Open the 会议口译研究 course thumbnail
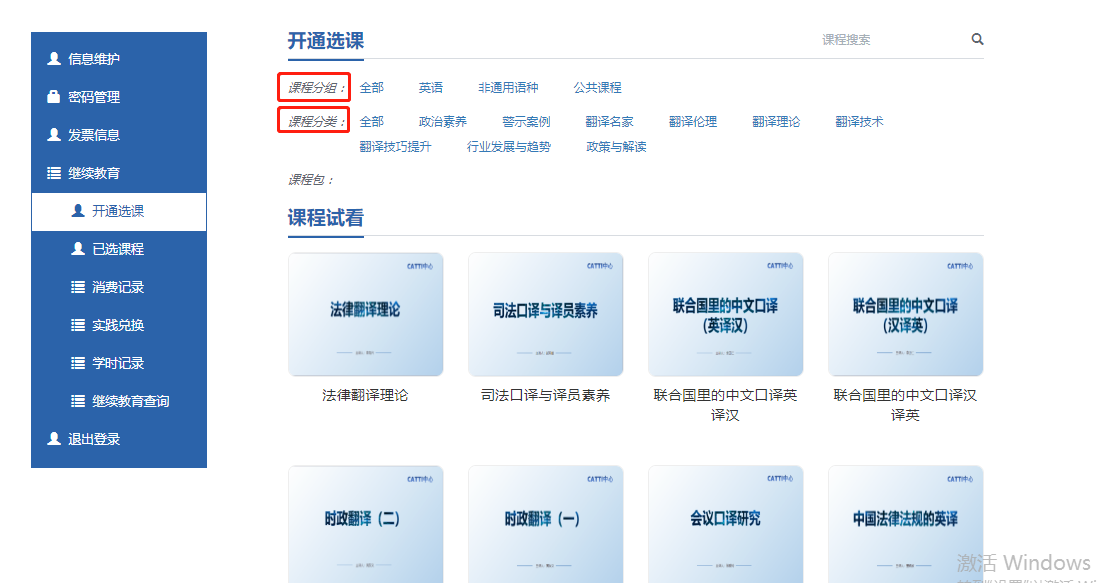 (x=725, y=522)
